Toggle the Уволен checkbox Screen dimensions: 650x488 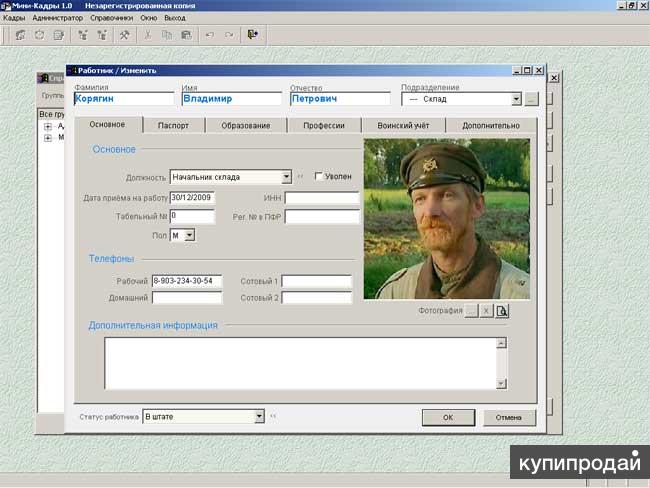click(x=319, y=177)
